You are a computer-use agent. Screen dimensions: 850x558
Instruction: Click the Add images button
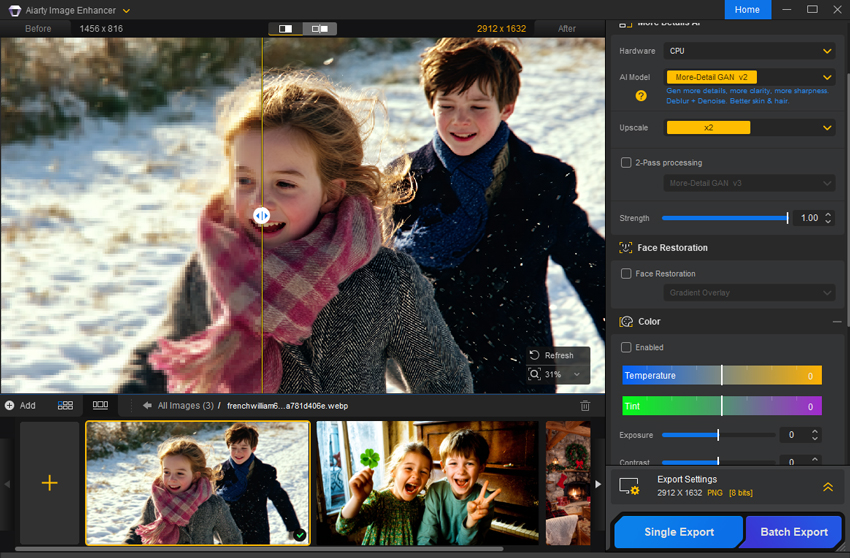pyautogui.click(x=21, y=406)
